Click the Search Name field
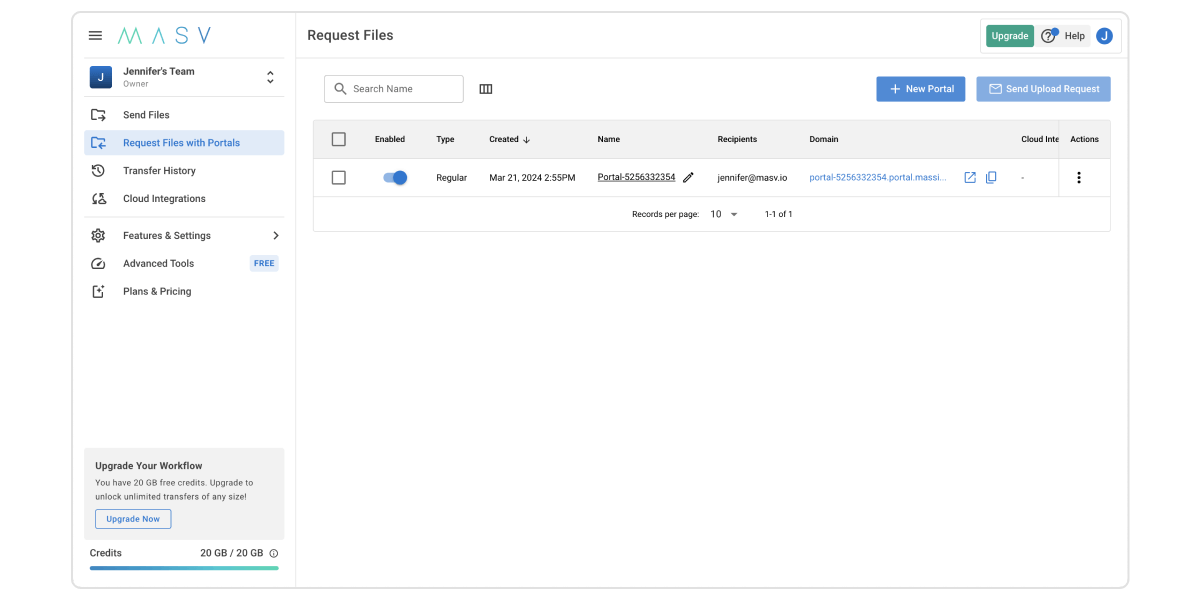Viewport: 1200px width, 600px height. coord(394,89)
